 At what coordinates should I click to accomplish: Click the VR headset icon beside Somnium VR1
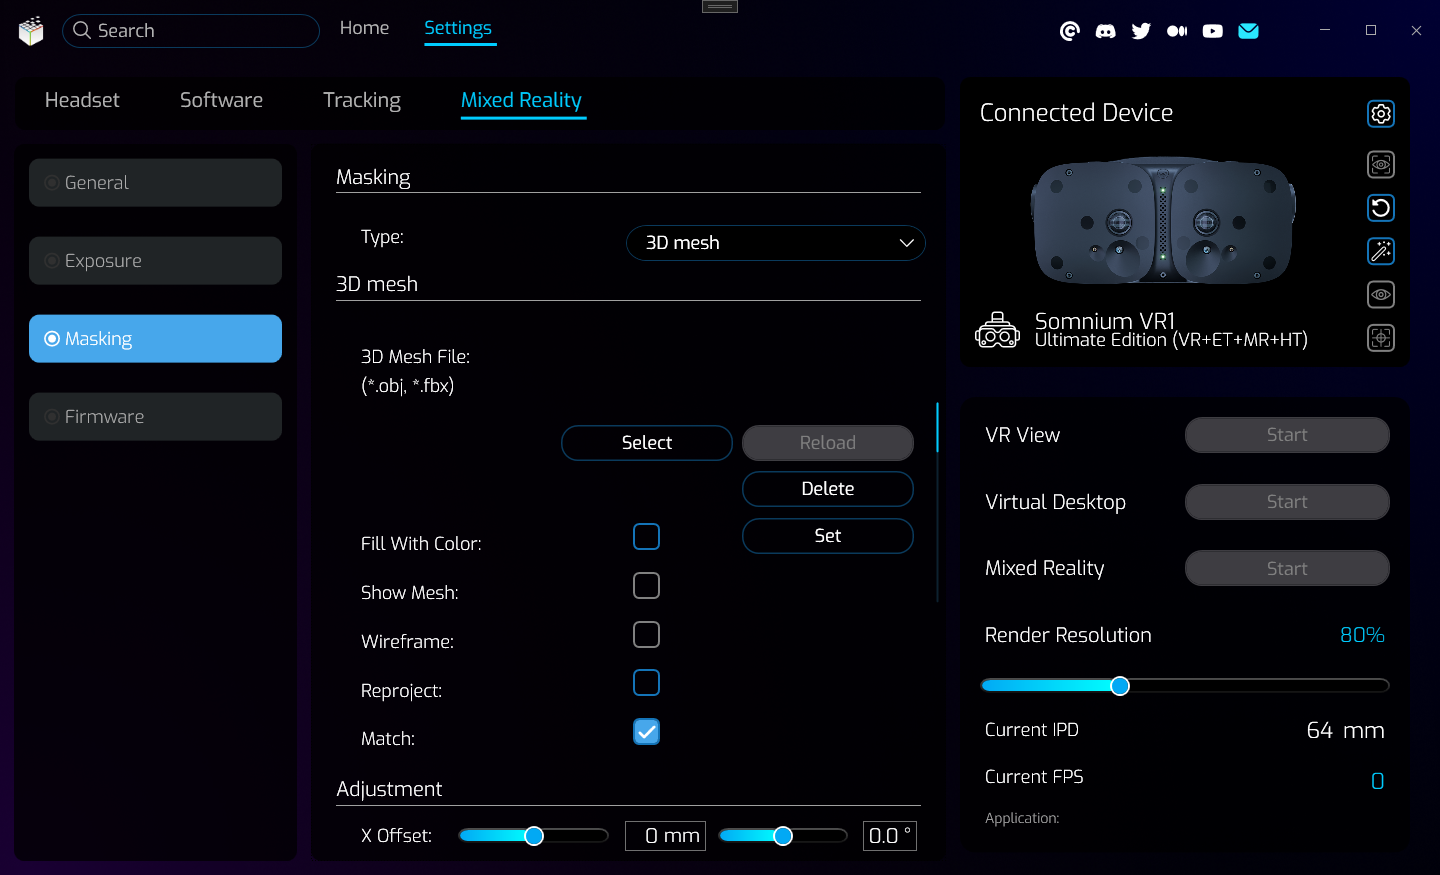998,330
